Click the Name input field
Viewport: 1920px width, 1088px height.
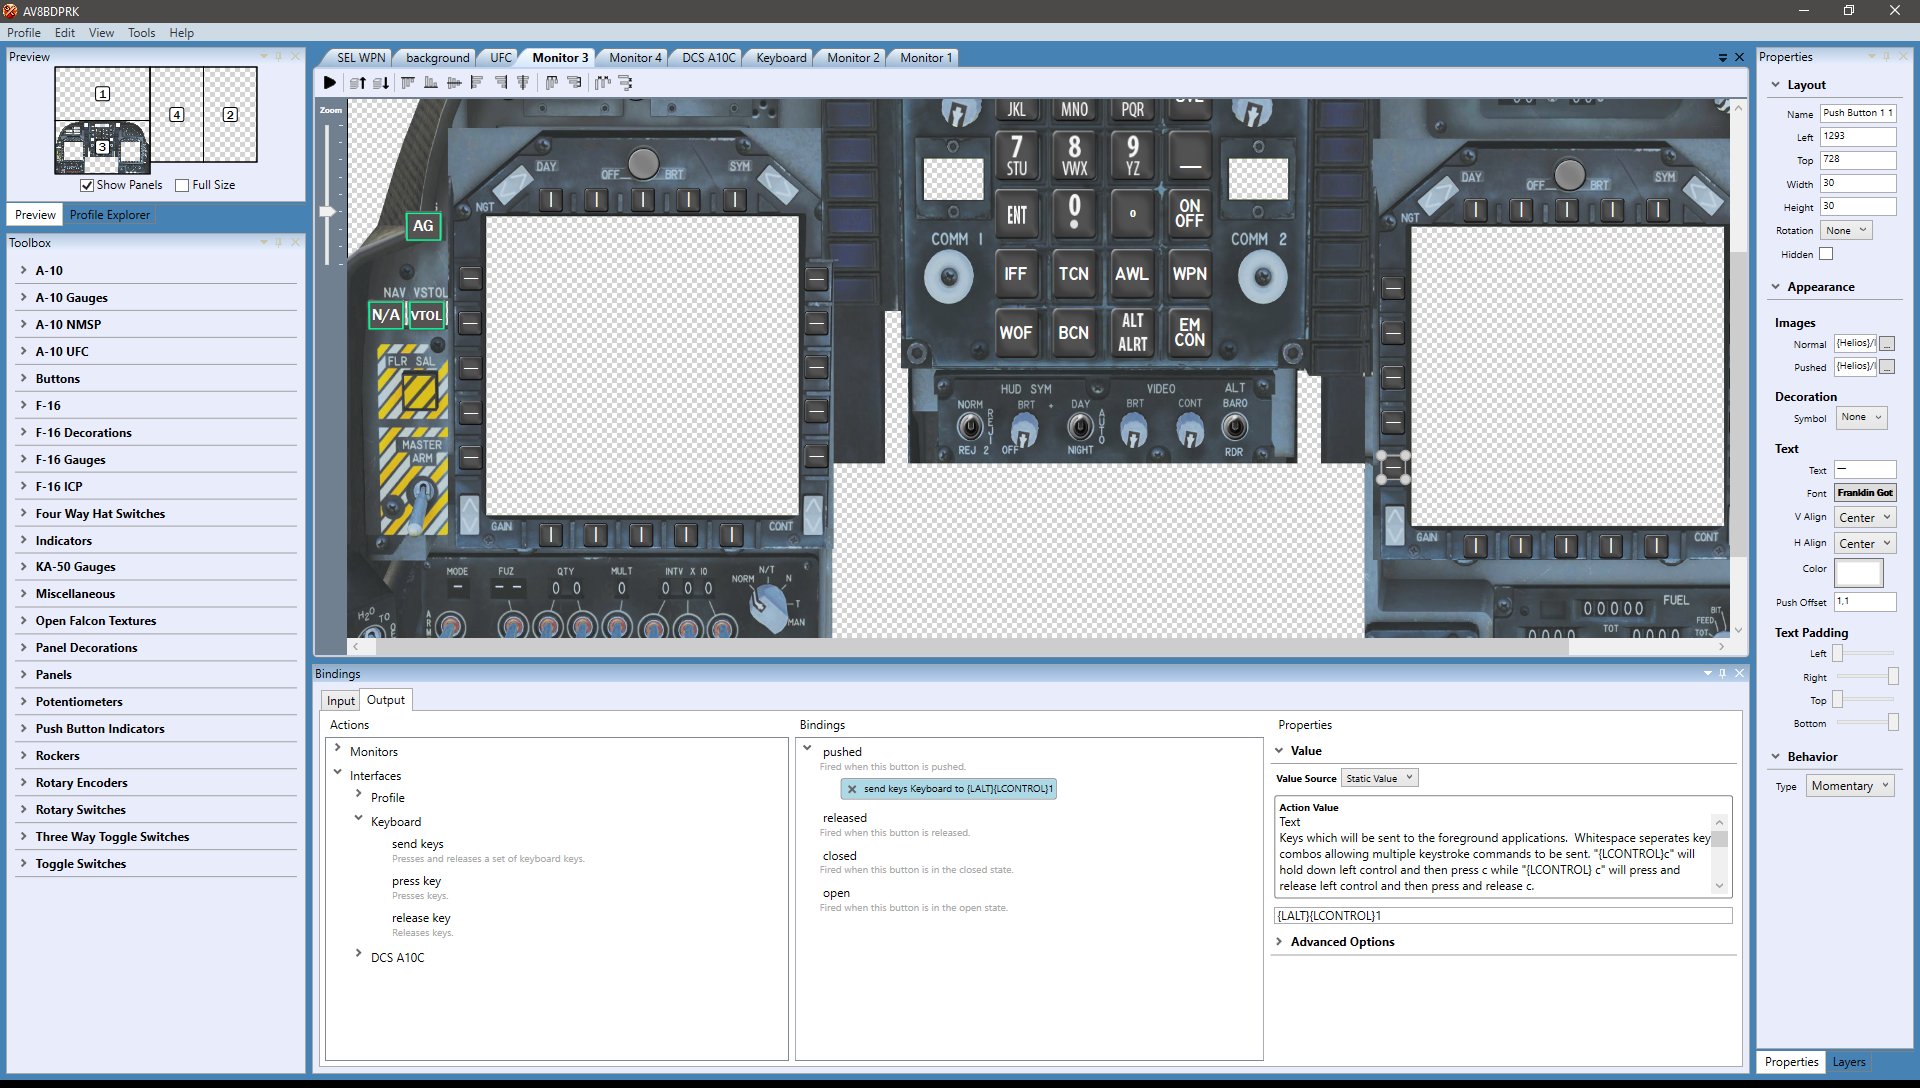(x=1857, y=113)
